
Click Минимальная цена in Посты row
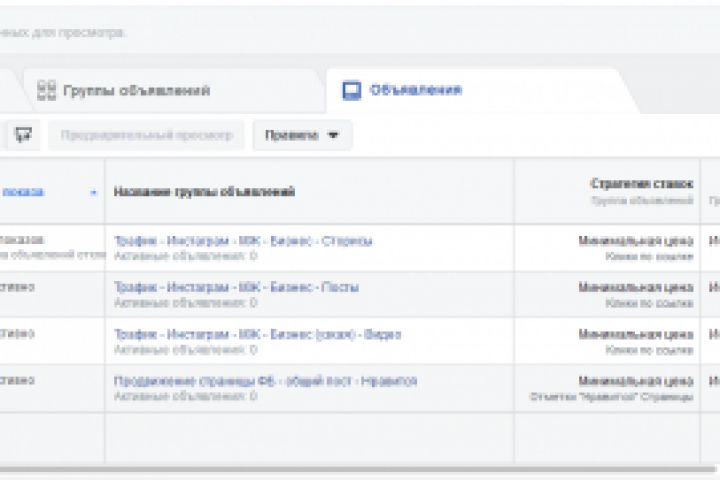click(x=635, y=288)
